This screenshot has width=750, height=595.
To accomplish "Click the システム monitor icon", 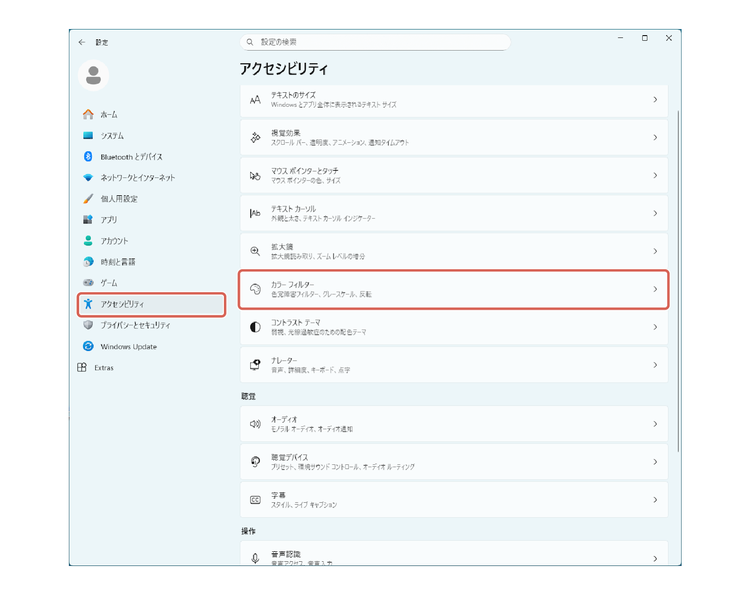I will [x=88, y=135].
